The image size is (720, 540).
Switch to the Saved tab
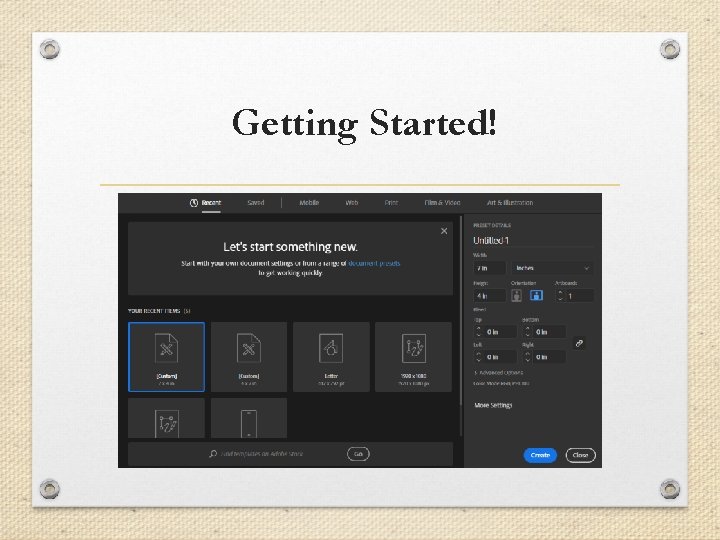256,202
